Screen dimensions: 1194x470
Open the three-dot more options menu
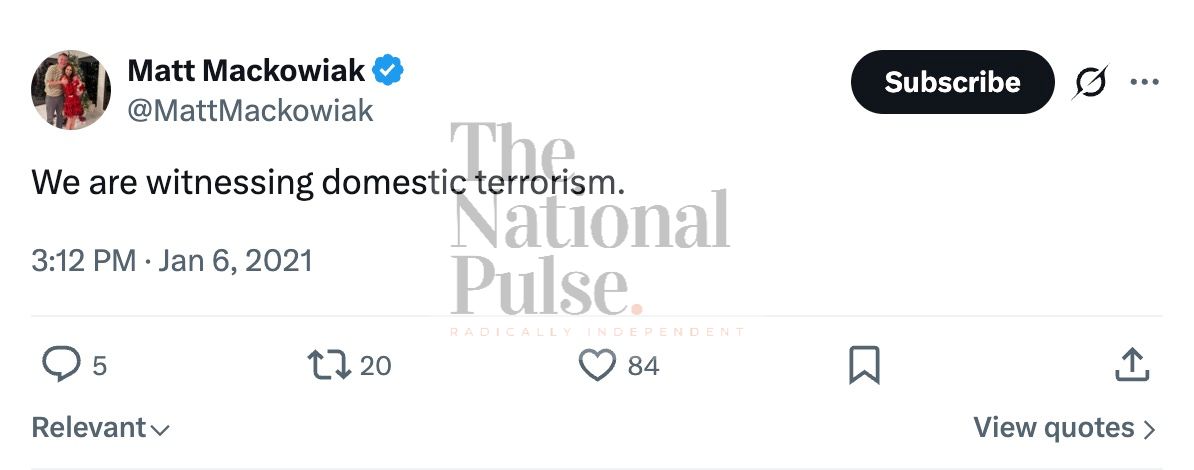click(x=1144, y=83)
